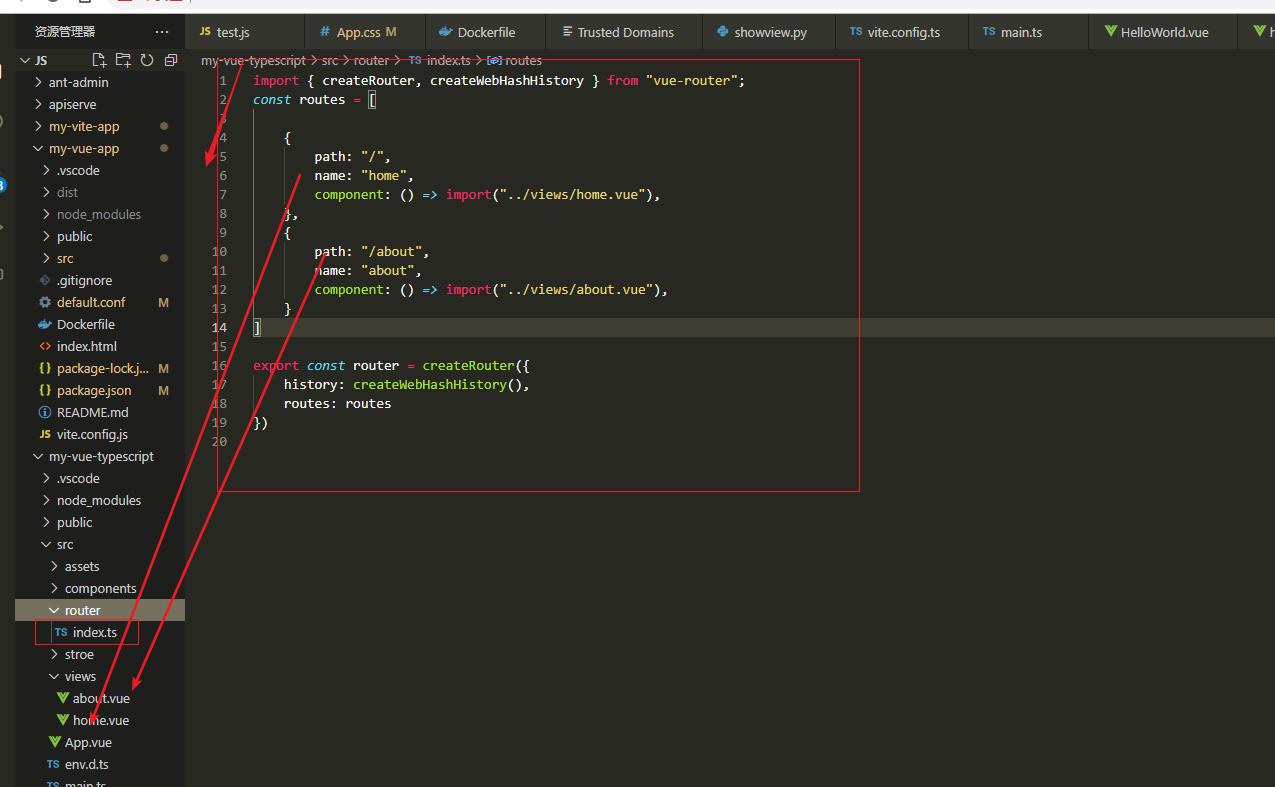The image size is (1275, 787).
Task: Collapse all folders with the collapse icon
Action: point(171,60)
